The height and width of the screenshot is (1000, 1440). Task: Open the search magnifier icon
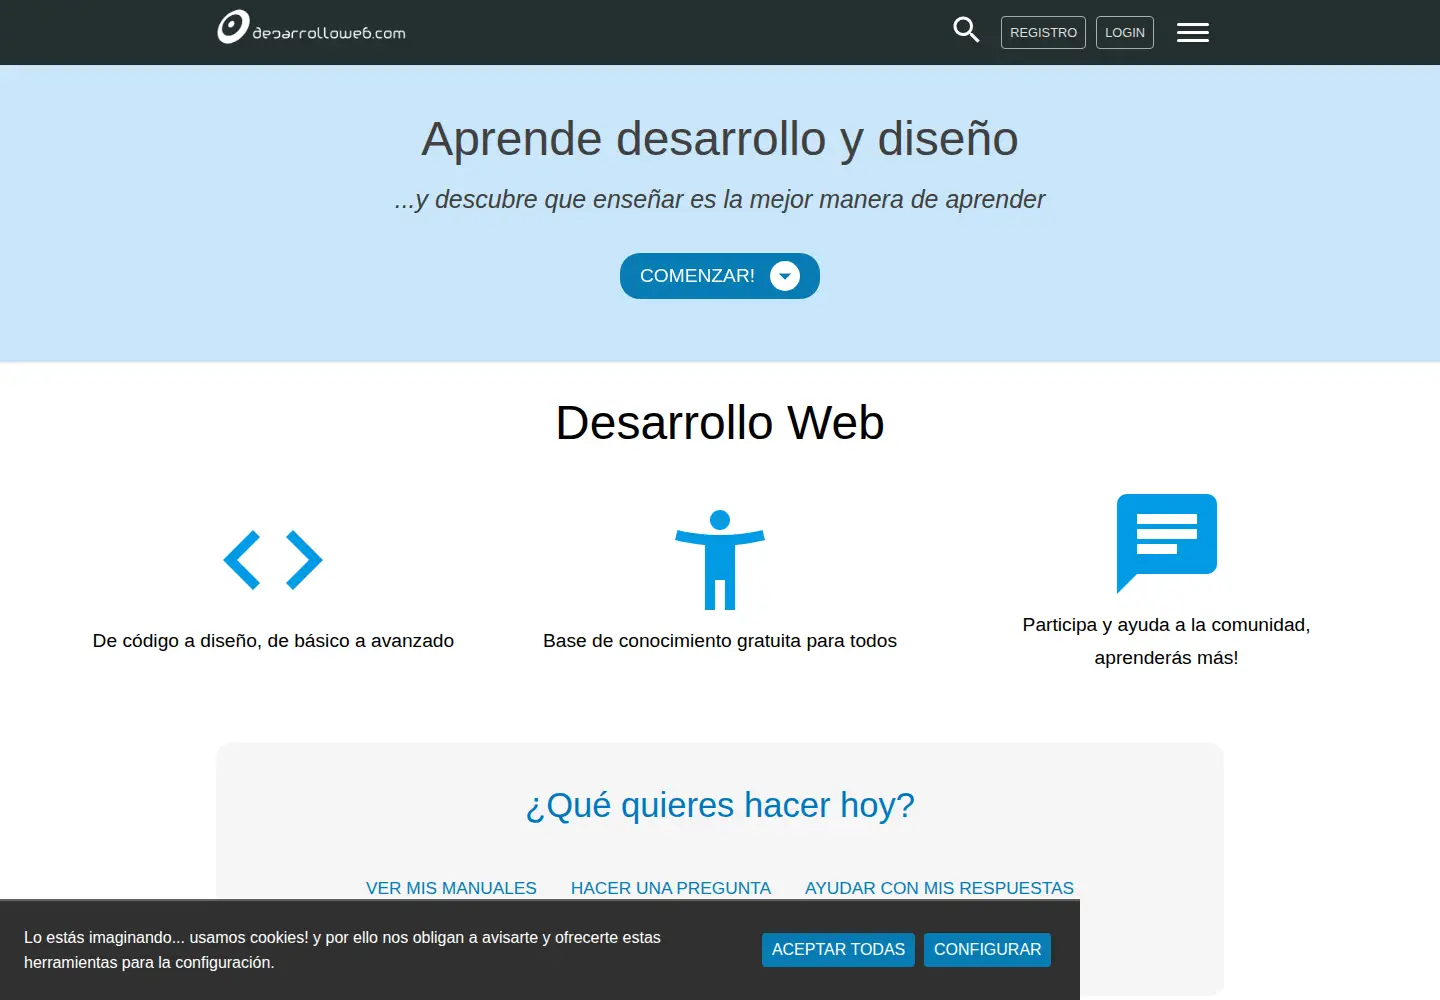pyautogui.click(x=966, y=30)
